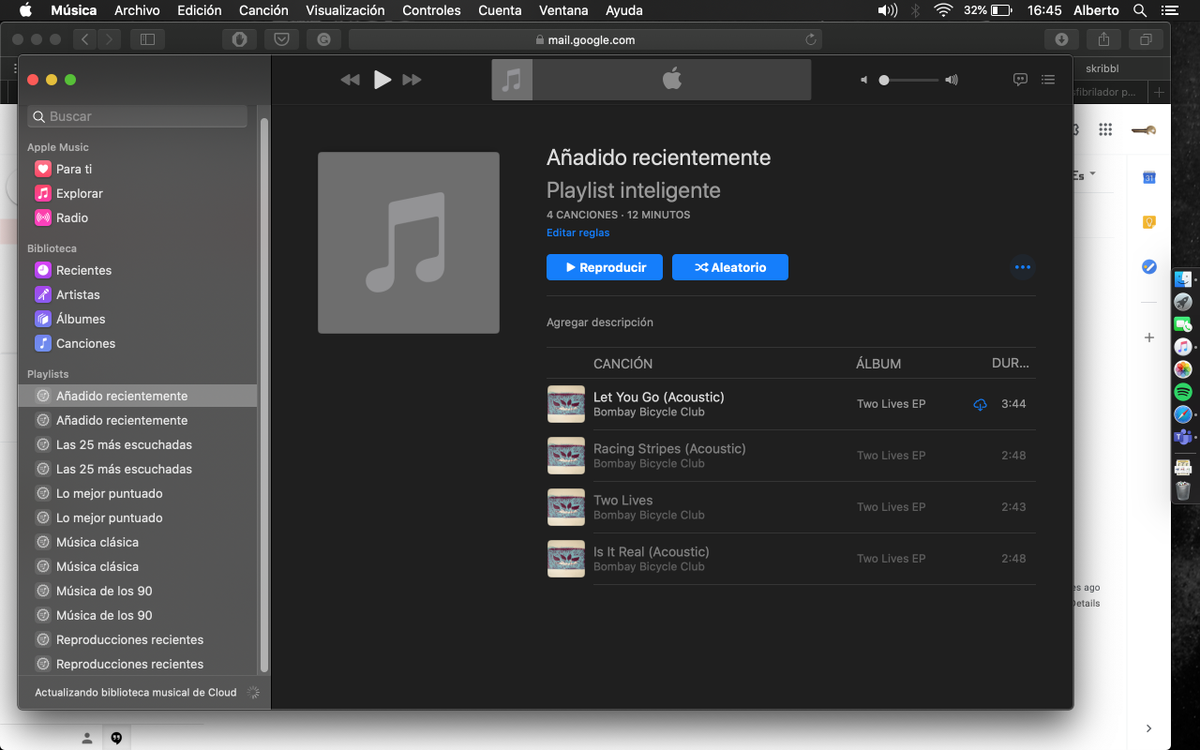The width and height of the screenshot is (1200, 750).
Task: Open the Visualización menu
Action: click(x=345, y=10)
